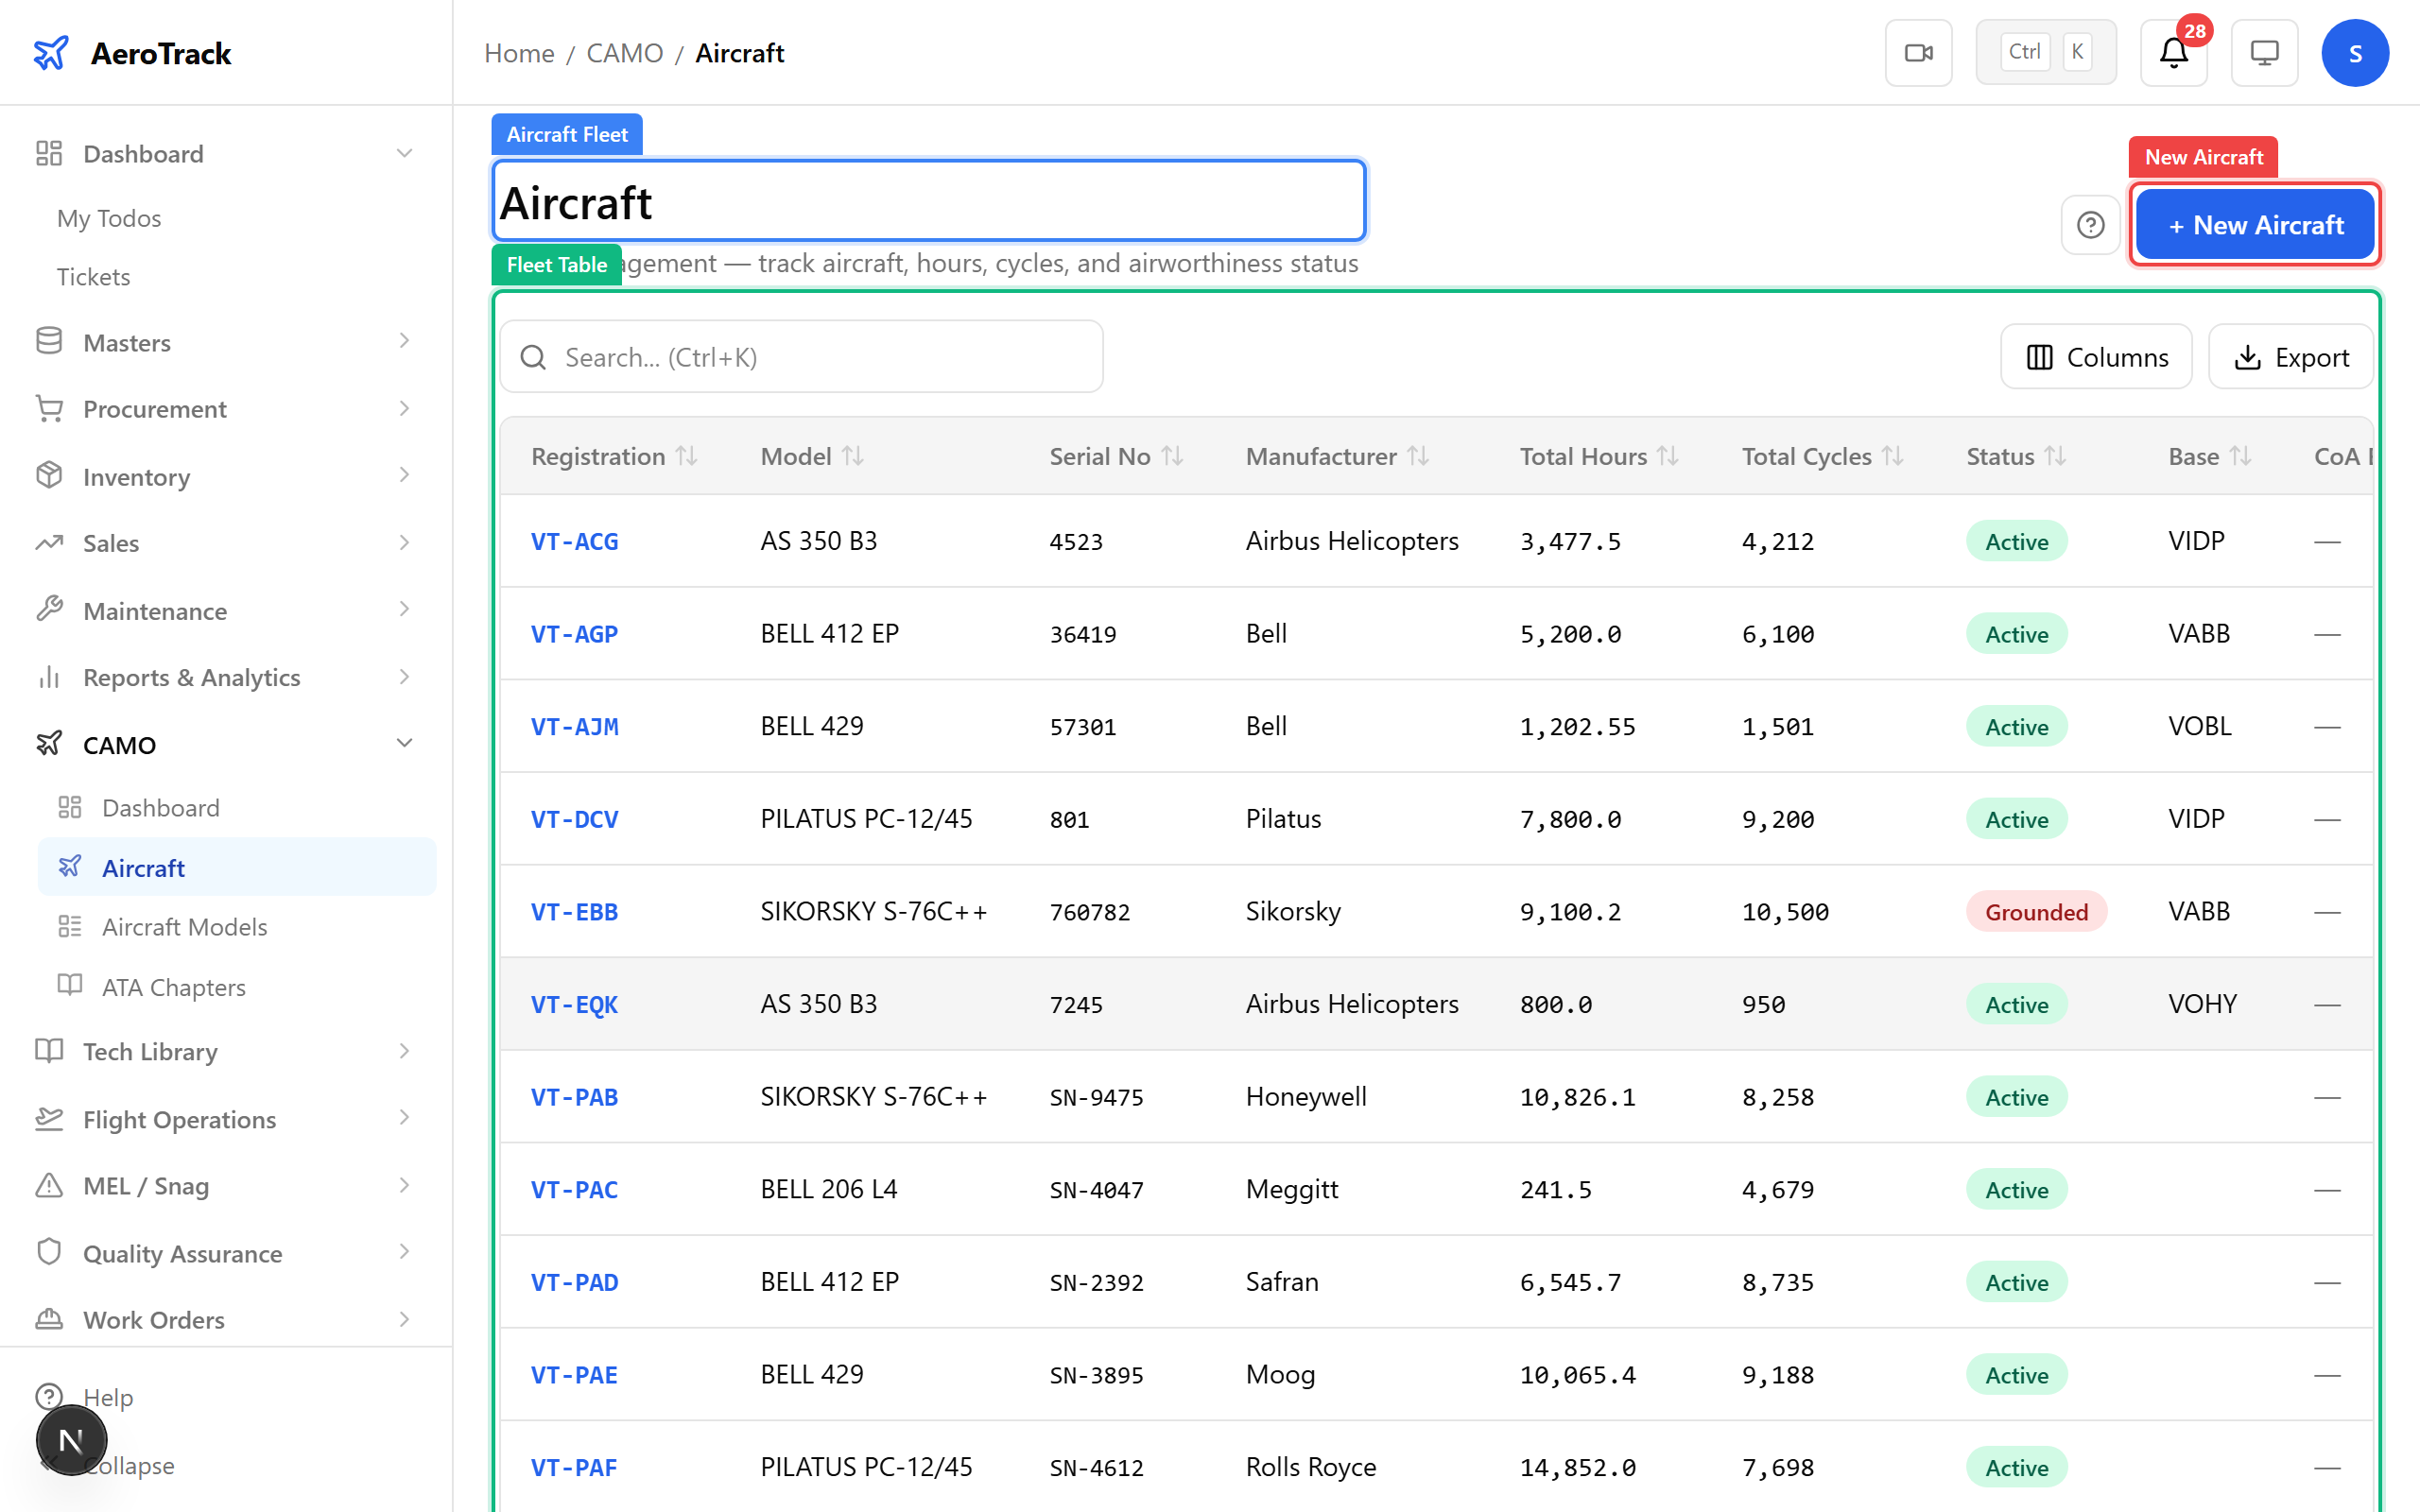Screen dimensions: 2420x1512
Task: Click the video camera icon in the top bar
Action: [1918, 52]
